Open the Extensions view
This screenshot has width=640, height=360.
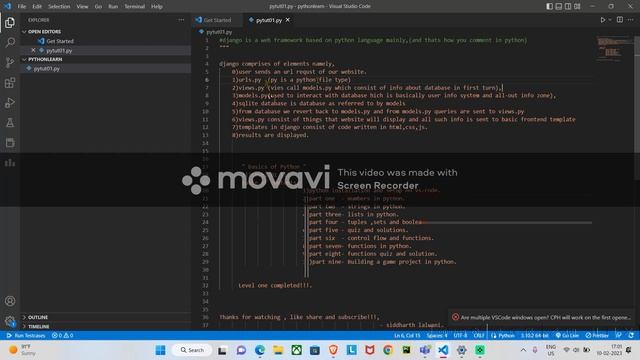coord(10,83)
